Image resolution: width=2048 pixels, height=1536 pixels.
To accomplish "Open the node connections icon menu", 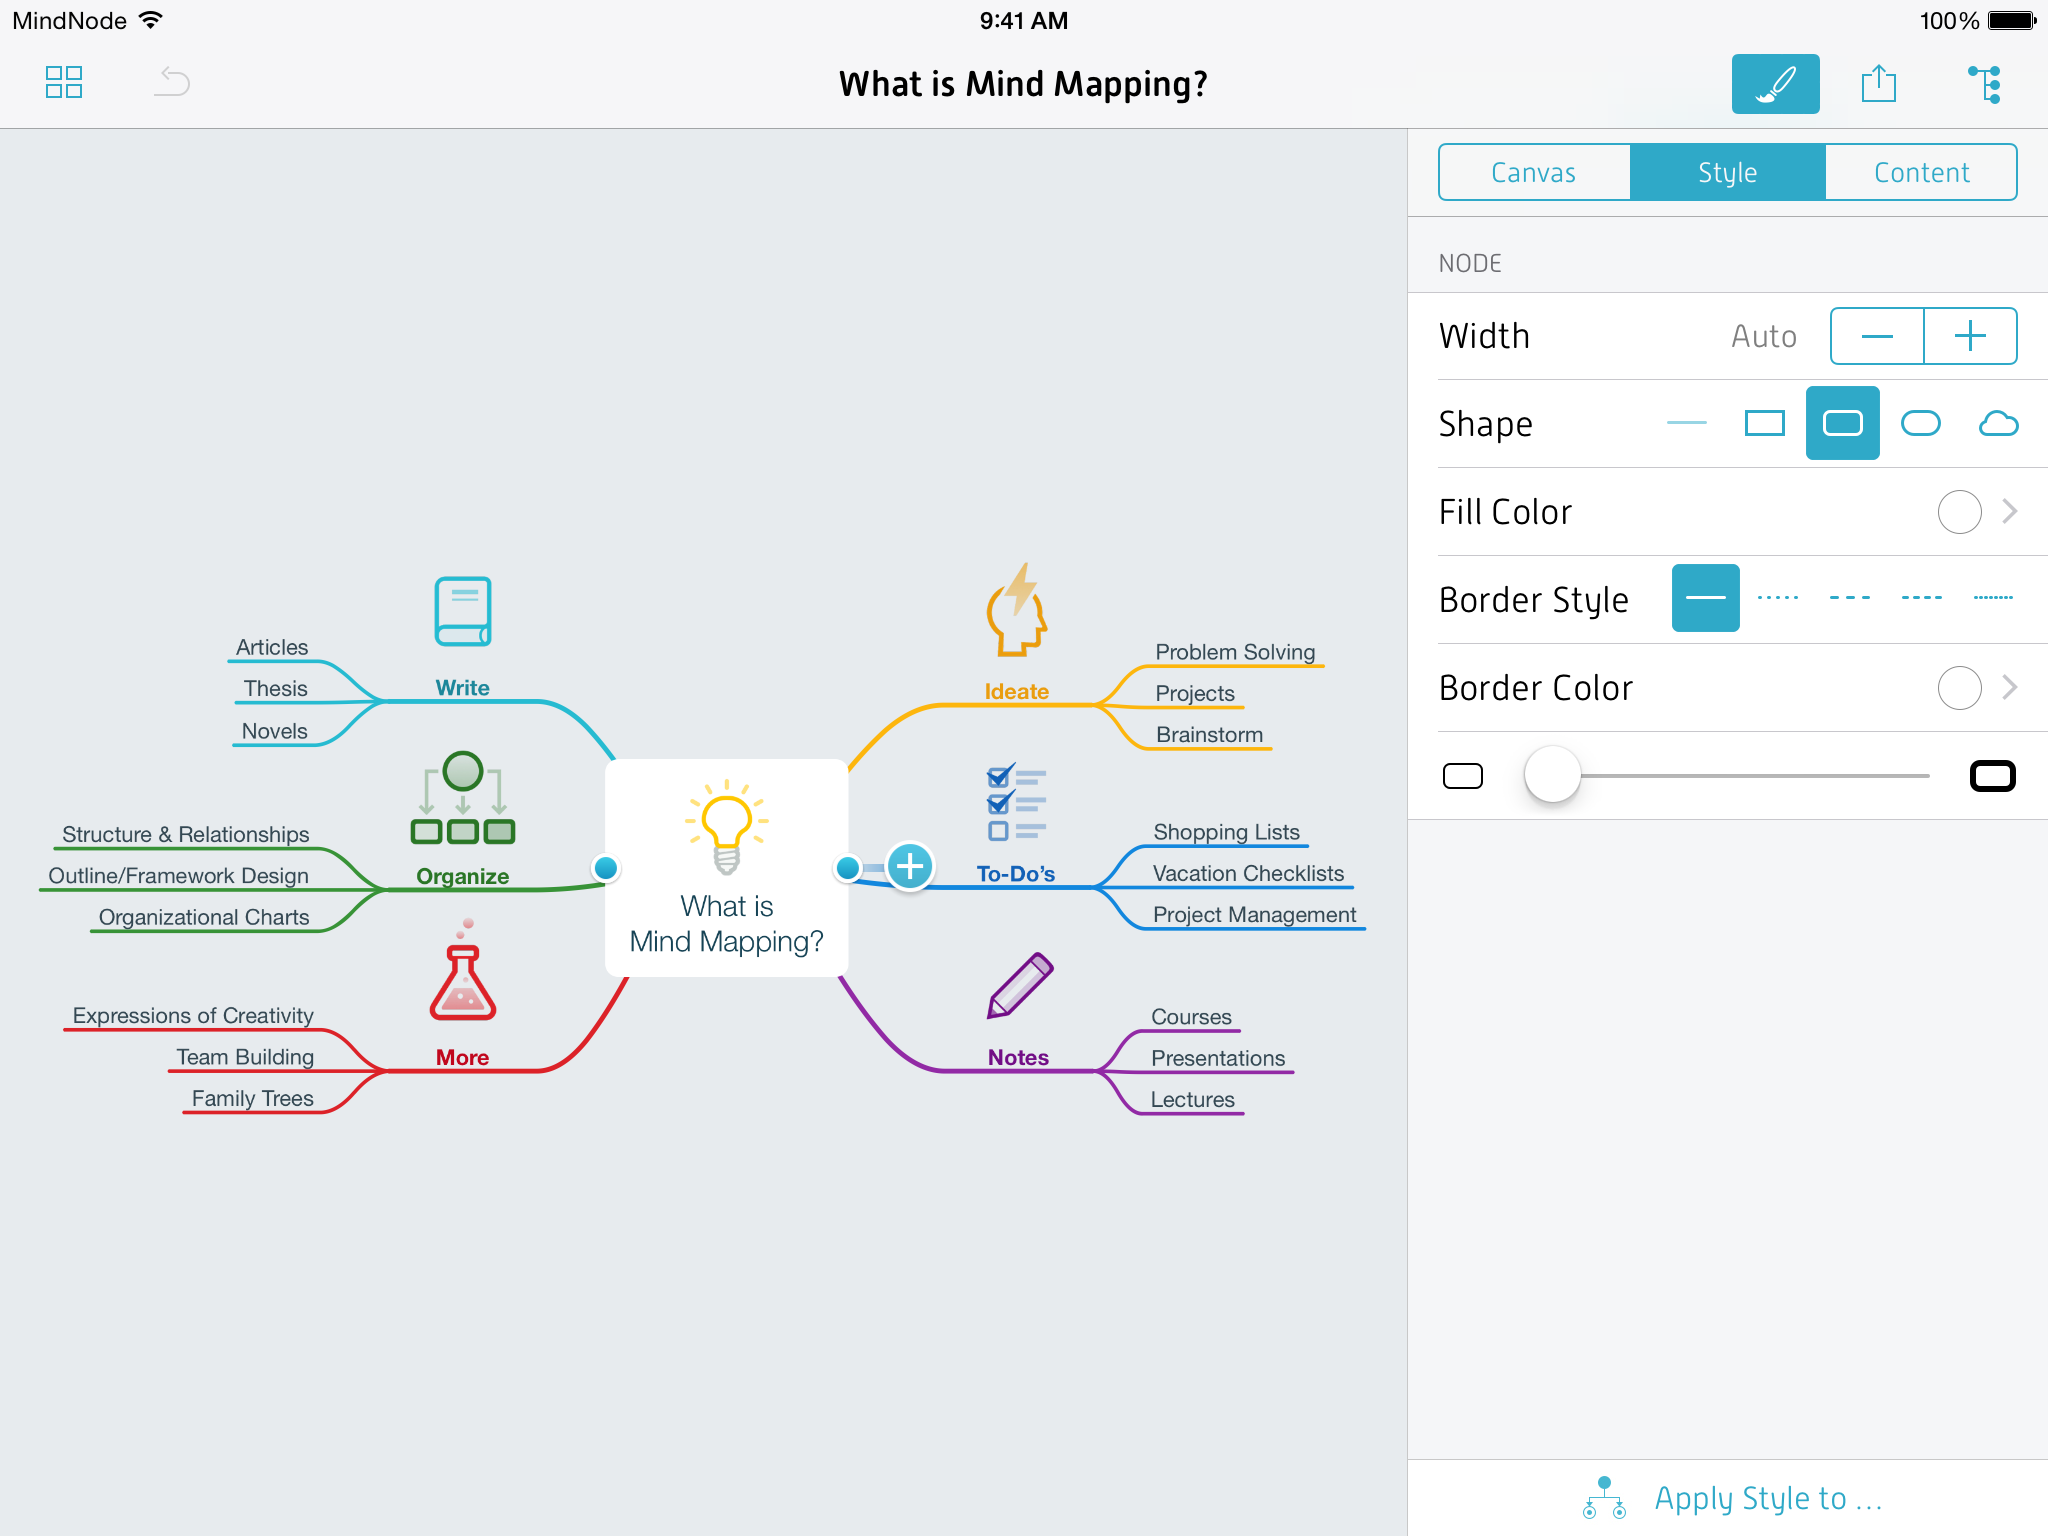I will click(1985, 82).
